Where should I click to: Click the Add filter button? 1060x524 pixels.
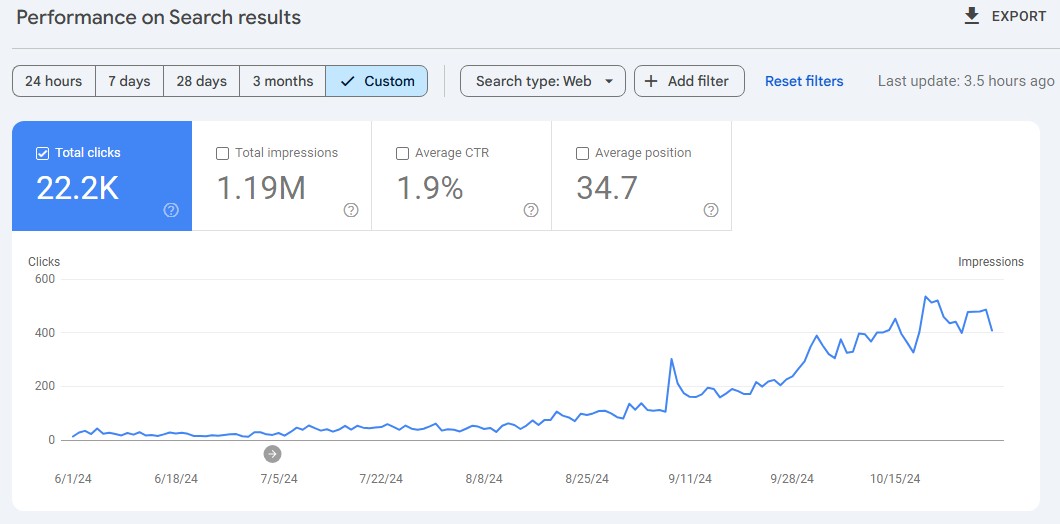(689, 81)
